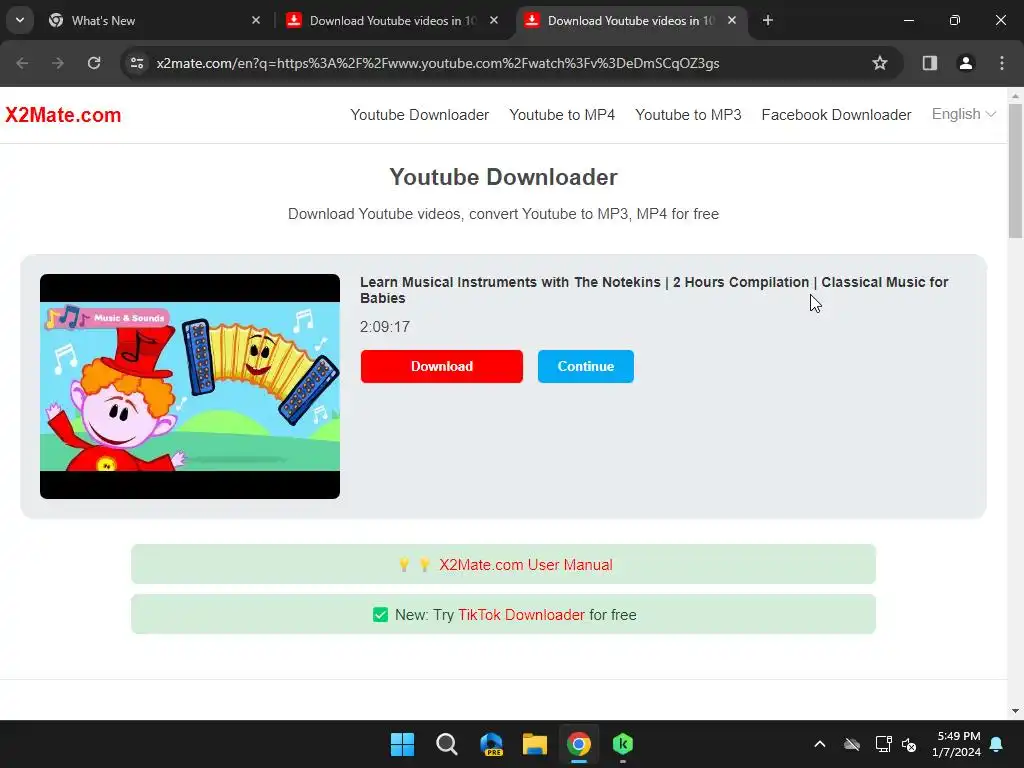Viewport: 1024px width, 768px height.
Task: Reload the current page
Action: [x=94, y=63]
